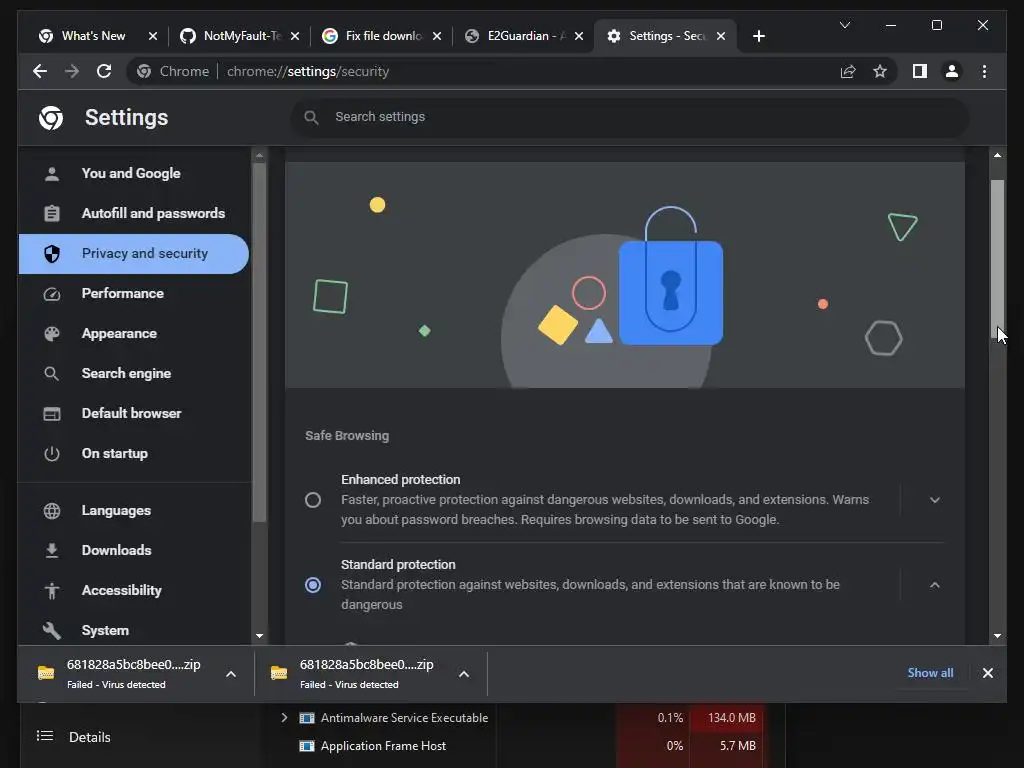Click the sidebar scroll up arrow
Viewport: 1024px width, 768px height.
point(259,155)
